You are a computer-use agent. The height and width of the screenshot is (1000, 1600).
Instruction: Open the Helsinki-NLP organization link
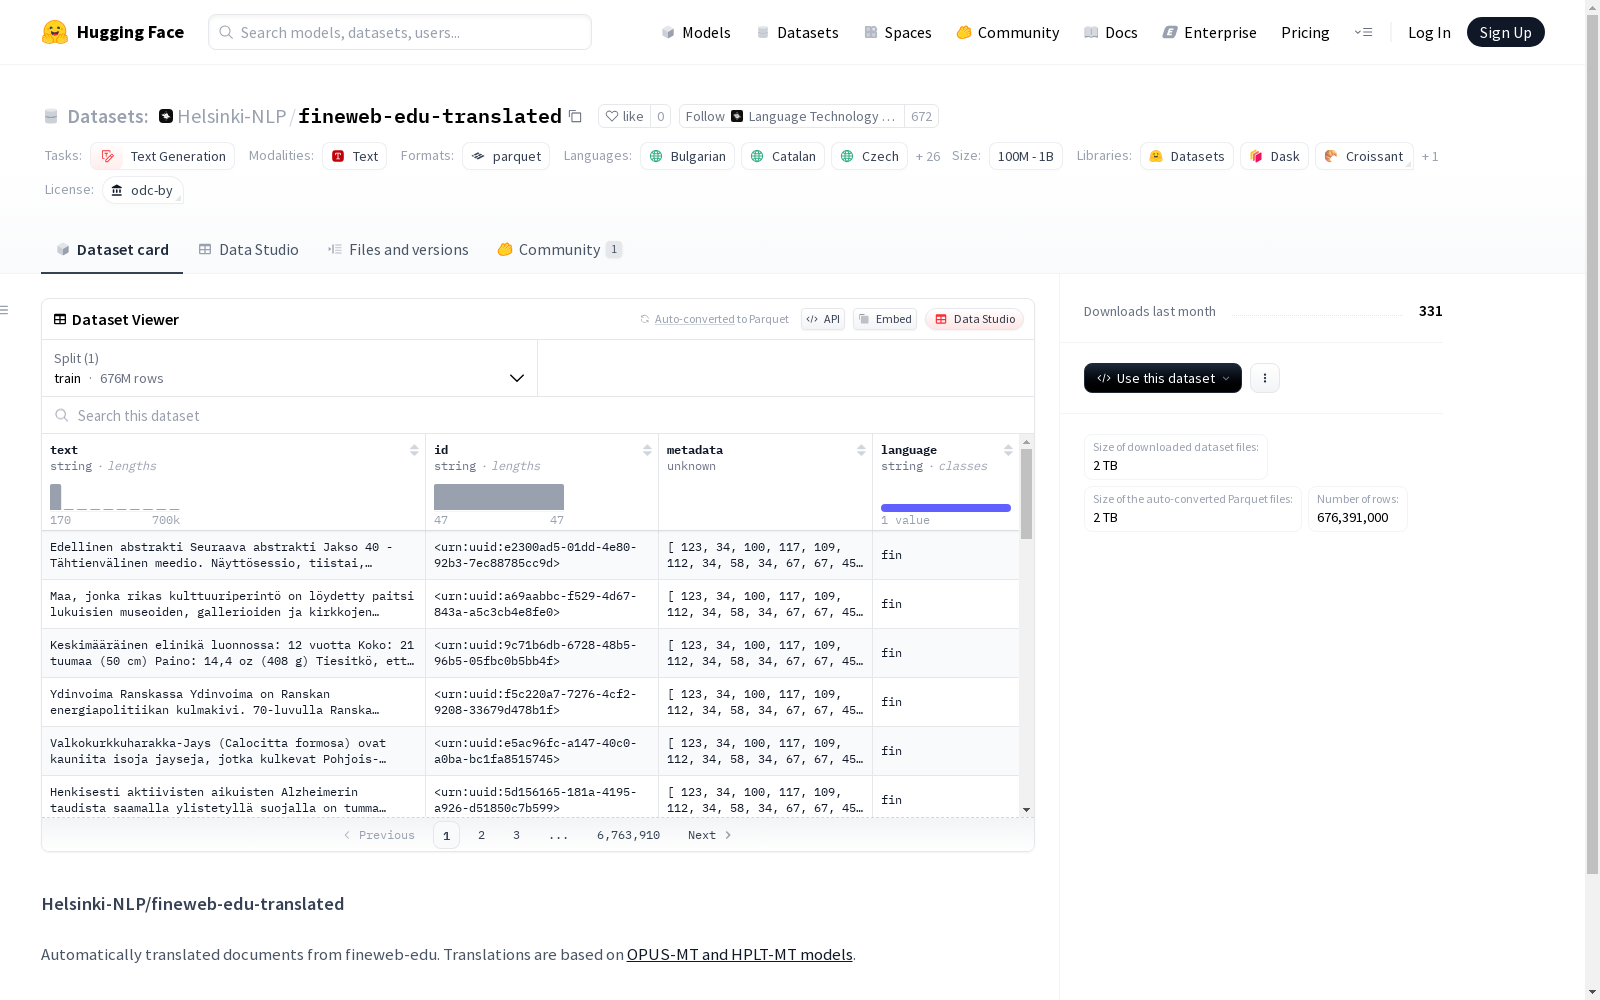point(232,116)
